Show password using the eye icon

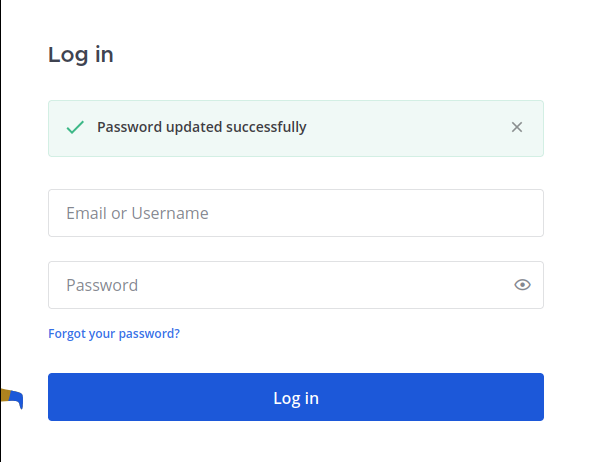[x=522, y=285]
